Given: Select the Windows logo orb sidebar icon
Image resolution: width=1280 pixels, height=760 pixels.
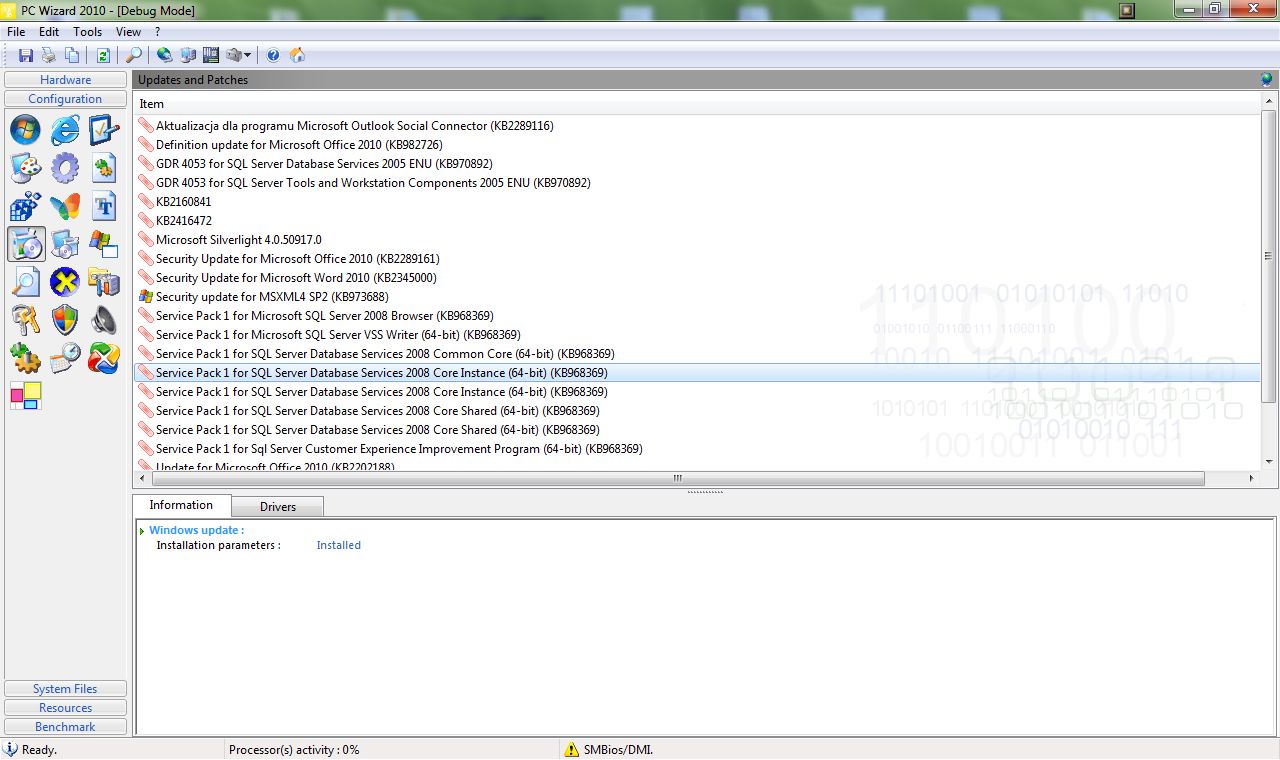Looking at the screenshot, I should 26,129.
